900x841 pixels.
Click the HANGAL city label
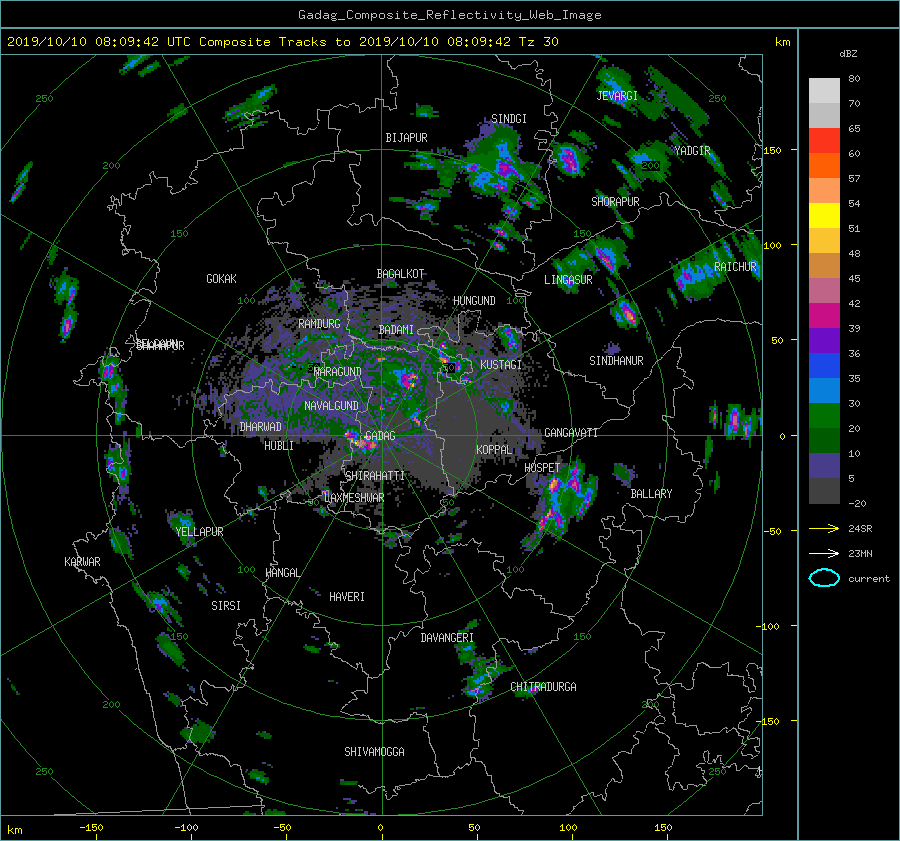point(282,573)
